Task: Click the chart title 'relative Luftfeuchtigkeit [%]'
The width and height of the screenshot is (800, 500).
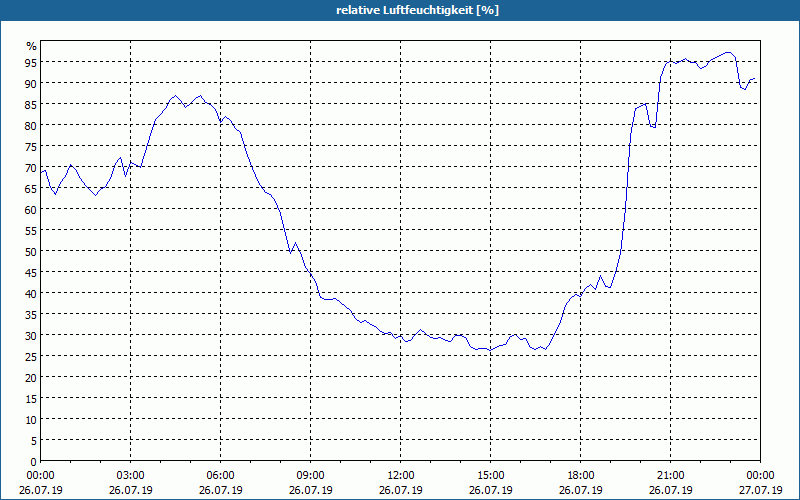Action: [x=417, y=10]
